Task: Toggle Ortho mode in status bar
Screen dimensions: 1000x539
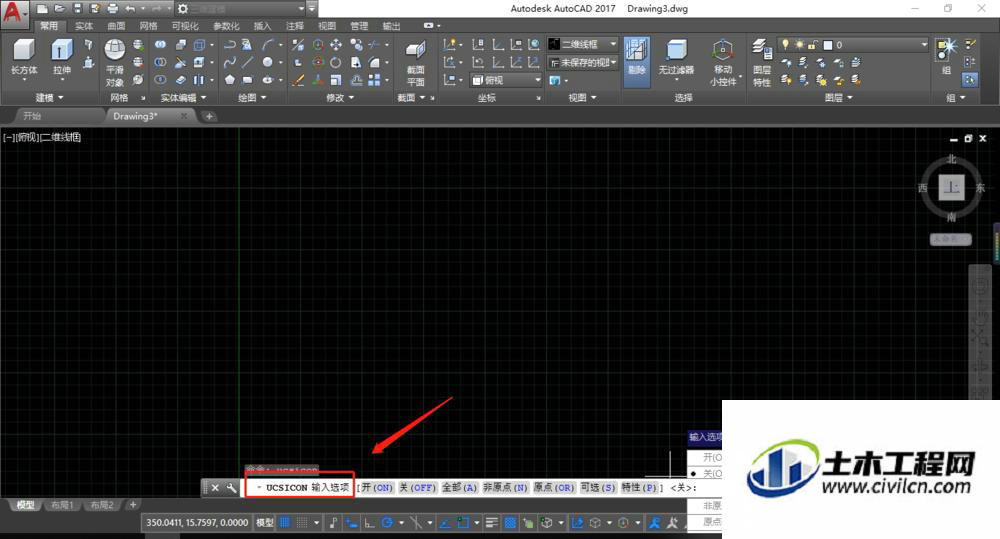Action: [x=369, y=523]
